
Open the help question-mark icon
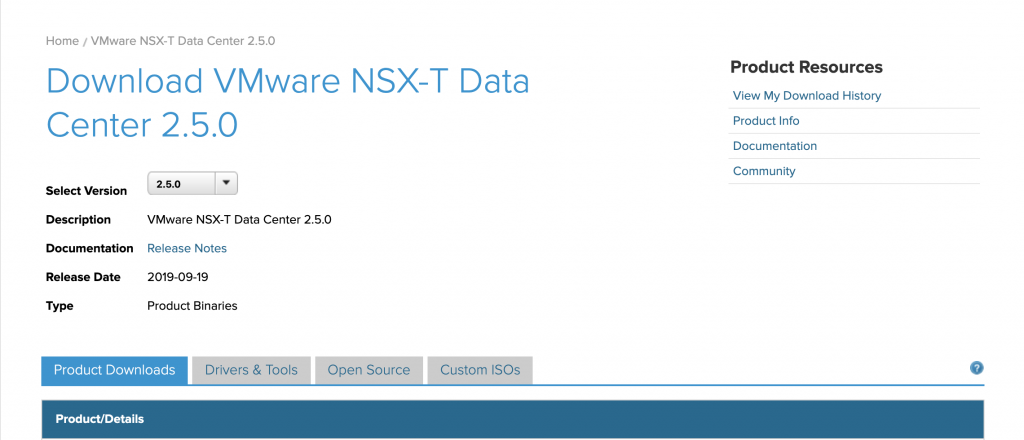(x=976, y=368)
